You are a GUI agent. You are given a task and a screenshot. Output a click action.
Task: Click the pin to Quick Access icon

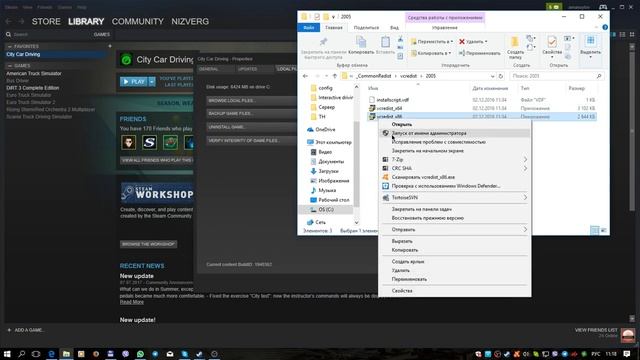(323, 47)
